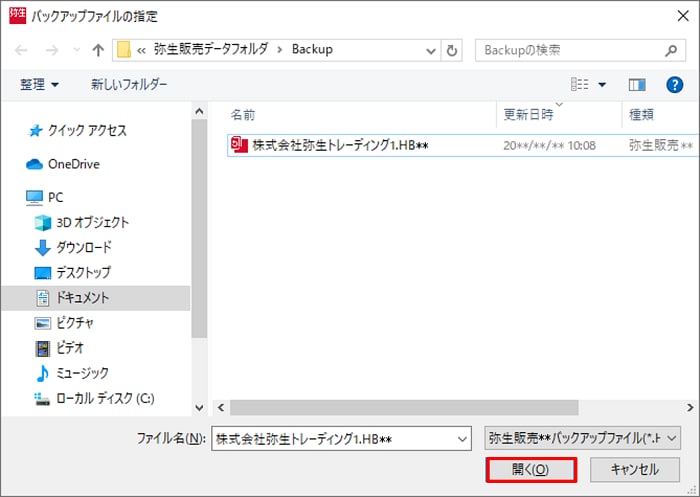Open 3D オブジェクト folder
The height and width of the screenshot is (497, 700).
[x=92, y=222]
